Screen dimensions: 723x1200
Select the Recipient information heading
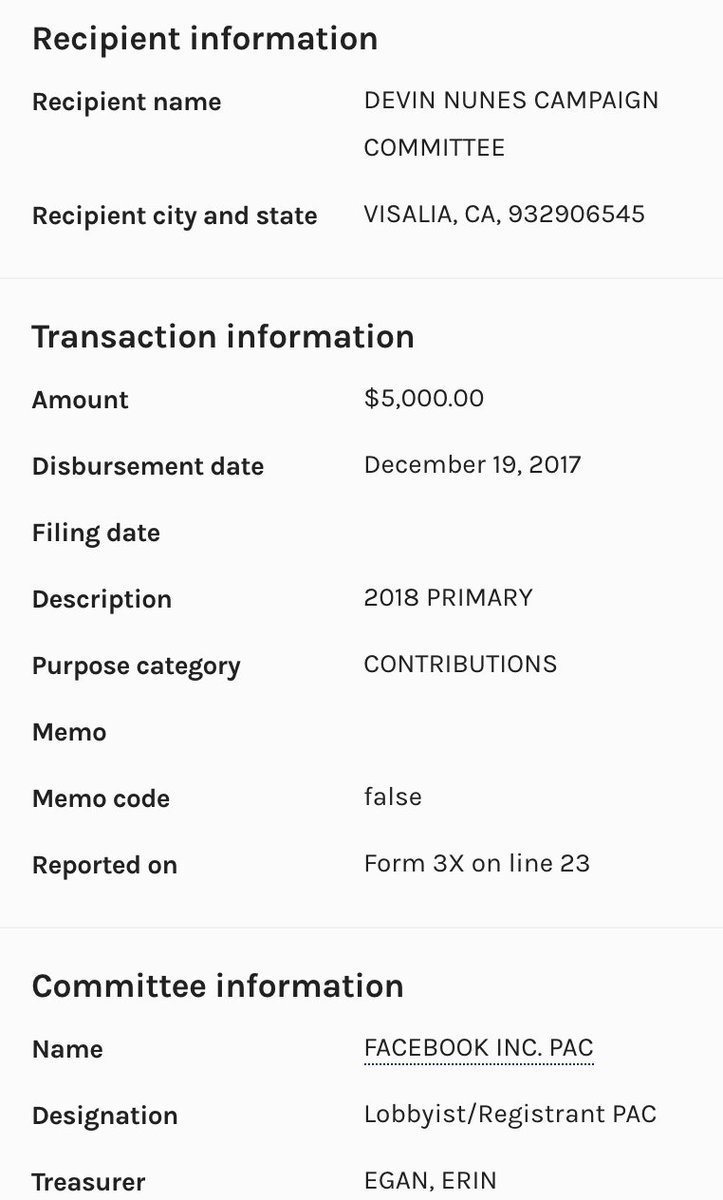[x=205, y=38]
